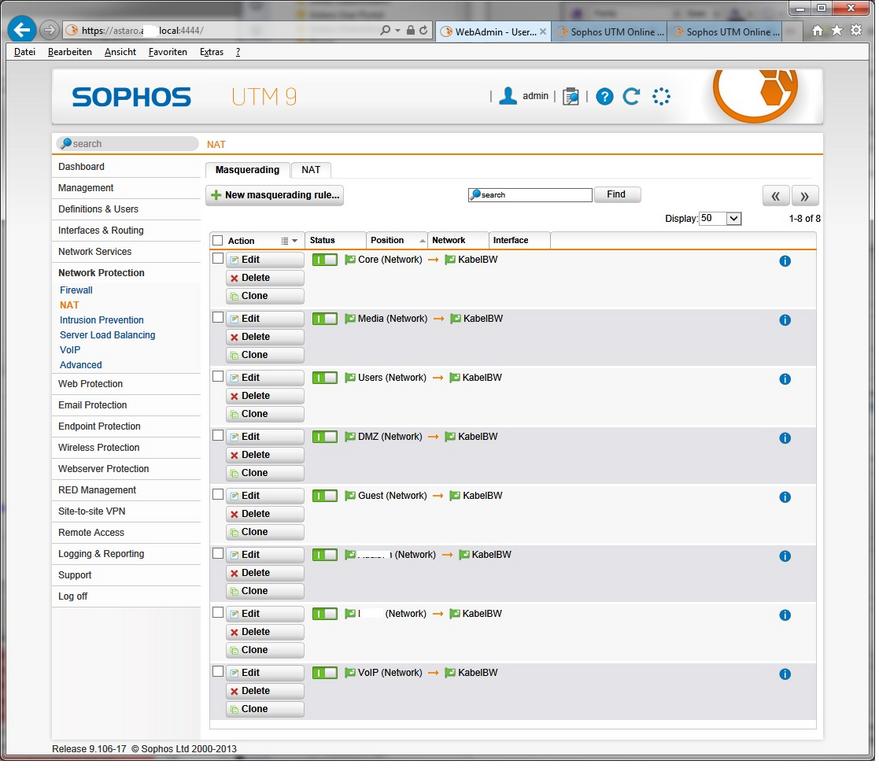The image size is (879, 768).
Task: Clone the DMZ (Network) rule
Action: point(265,473)
